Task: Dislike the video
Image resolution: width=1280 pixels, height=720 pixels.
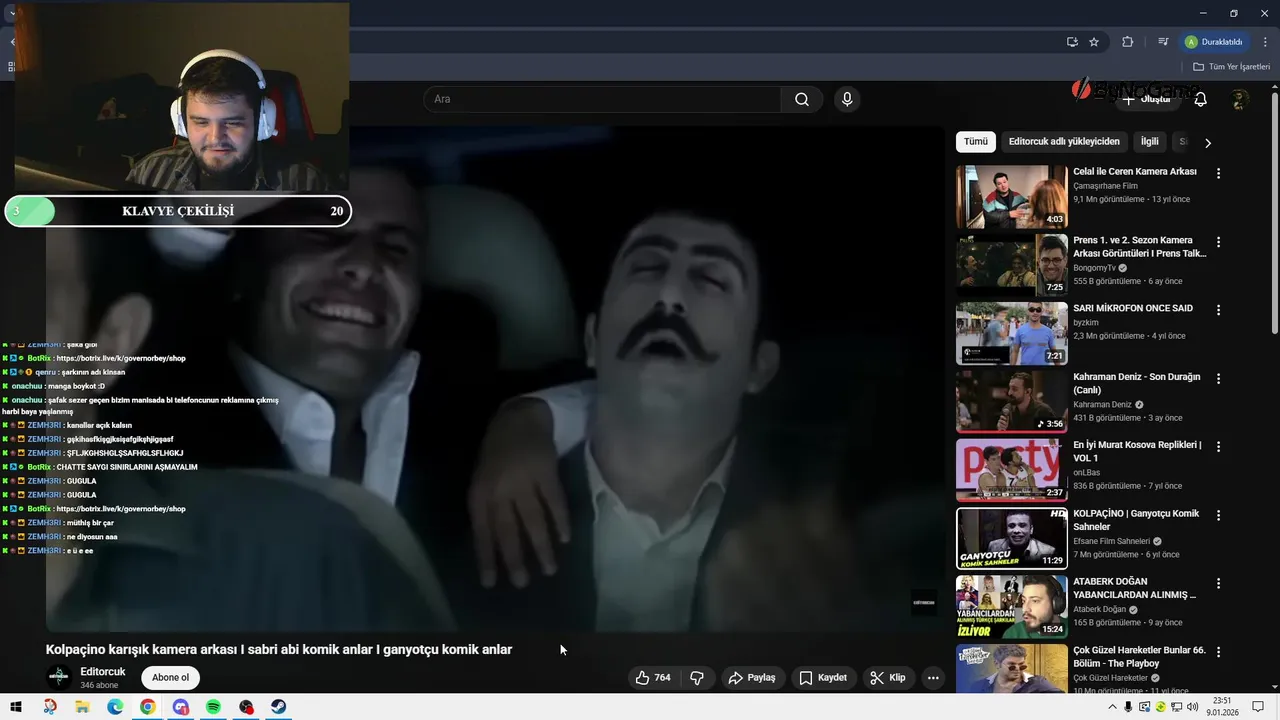Action: pyautogui.click(x=697, y=677)
